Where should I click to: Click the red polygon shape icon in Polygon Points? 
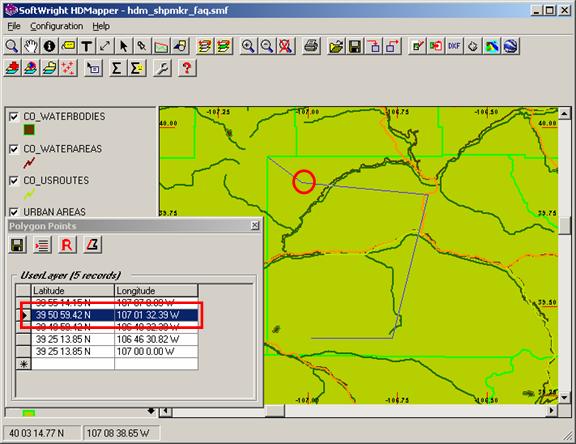(x=92, y=245)
